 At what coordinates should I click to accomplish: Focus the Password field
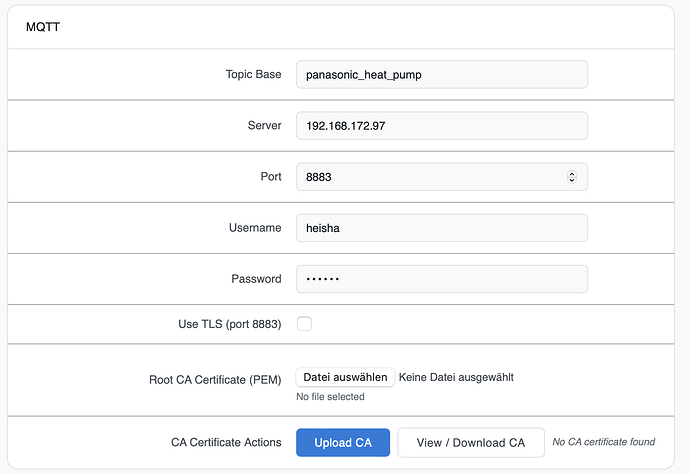pos(442,279)
